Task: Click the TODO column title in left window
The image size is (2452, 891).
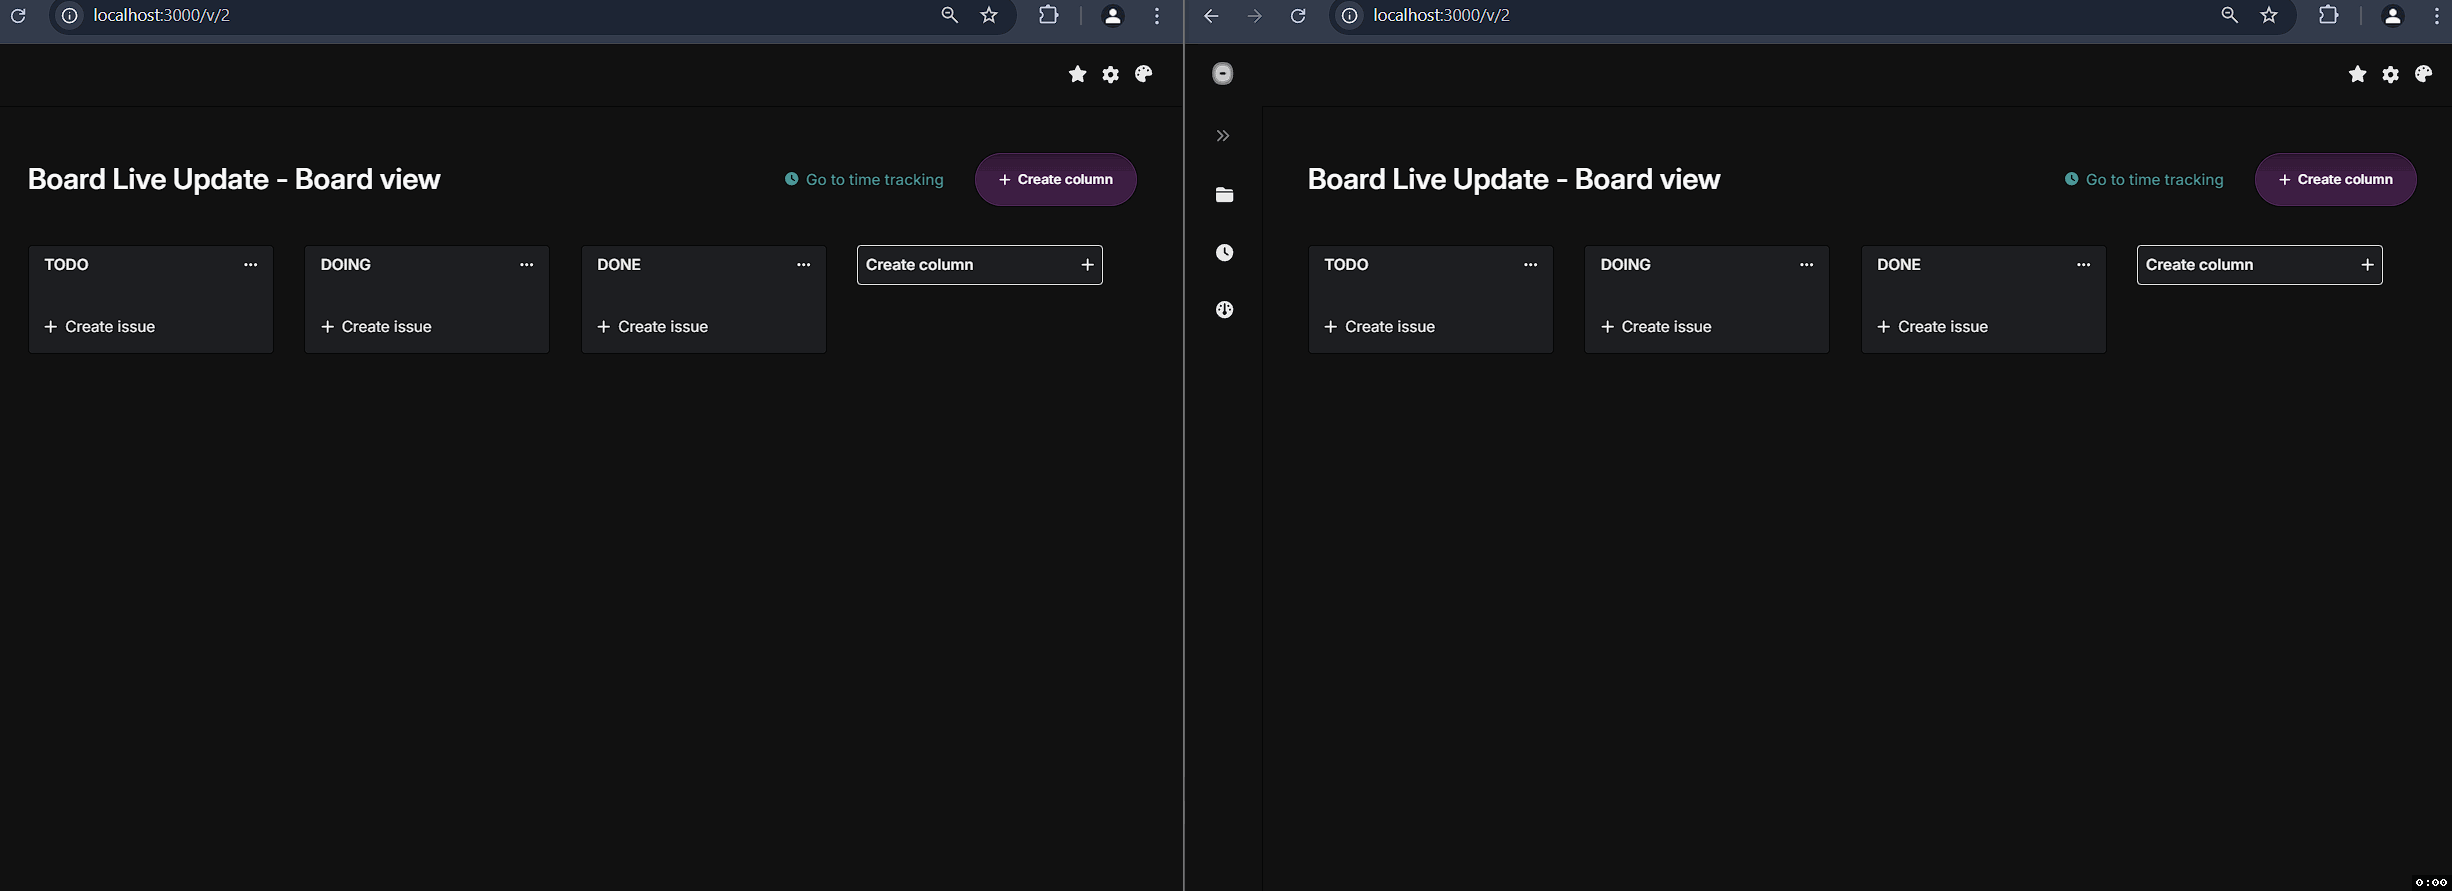Action: pos(66,265)
